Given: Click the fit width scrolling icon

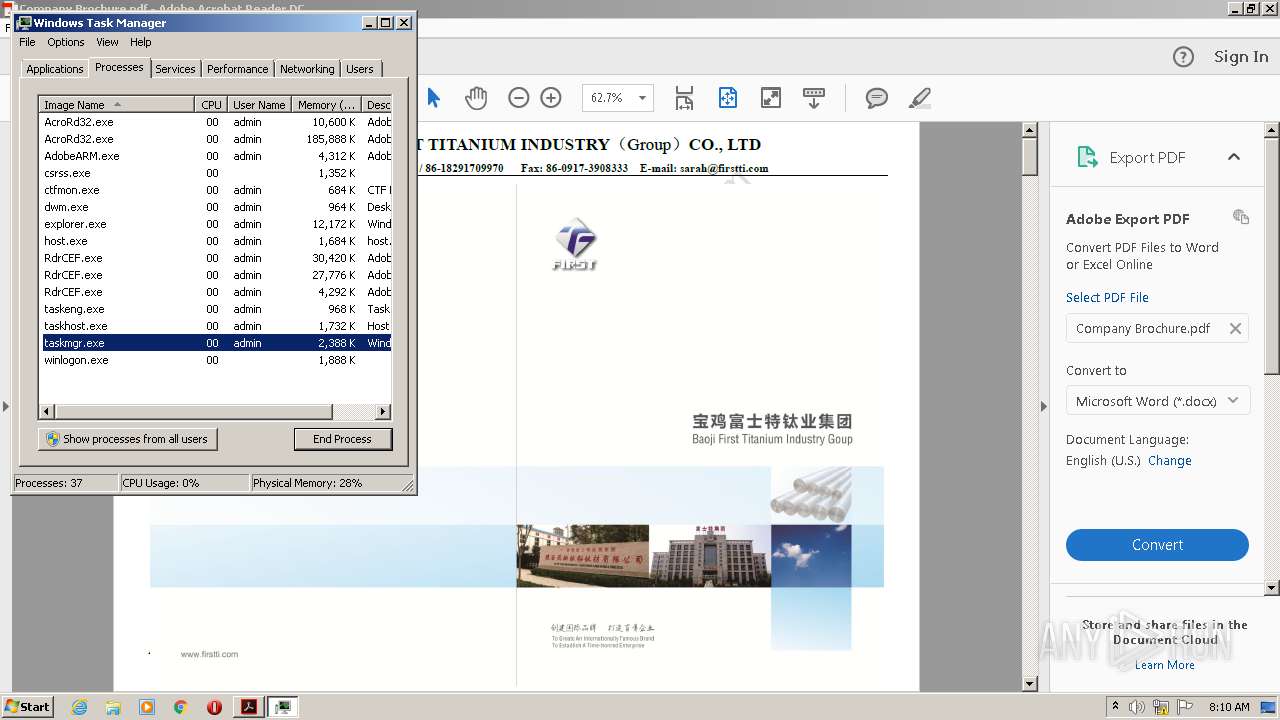Looking at the screenshot, I should [684, 98].
